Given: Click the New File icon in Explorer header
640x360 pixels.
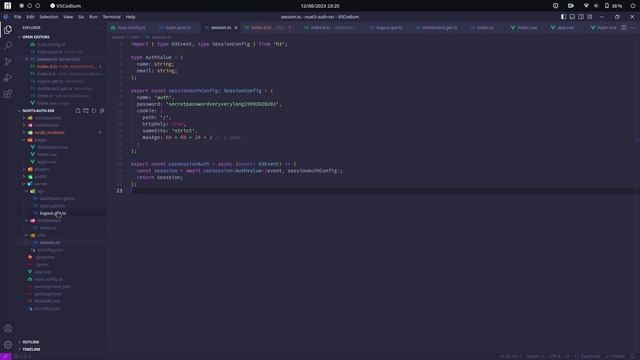Looking at the screenshot, I should pyautogui.click(x=78, y=111).
